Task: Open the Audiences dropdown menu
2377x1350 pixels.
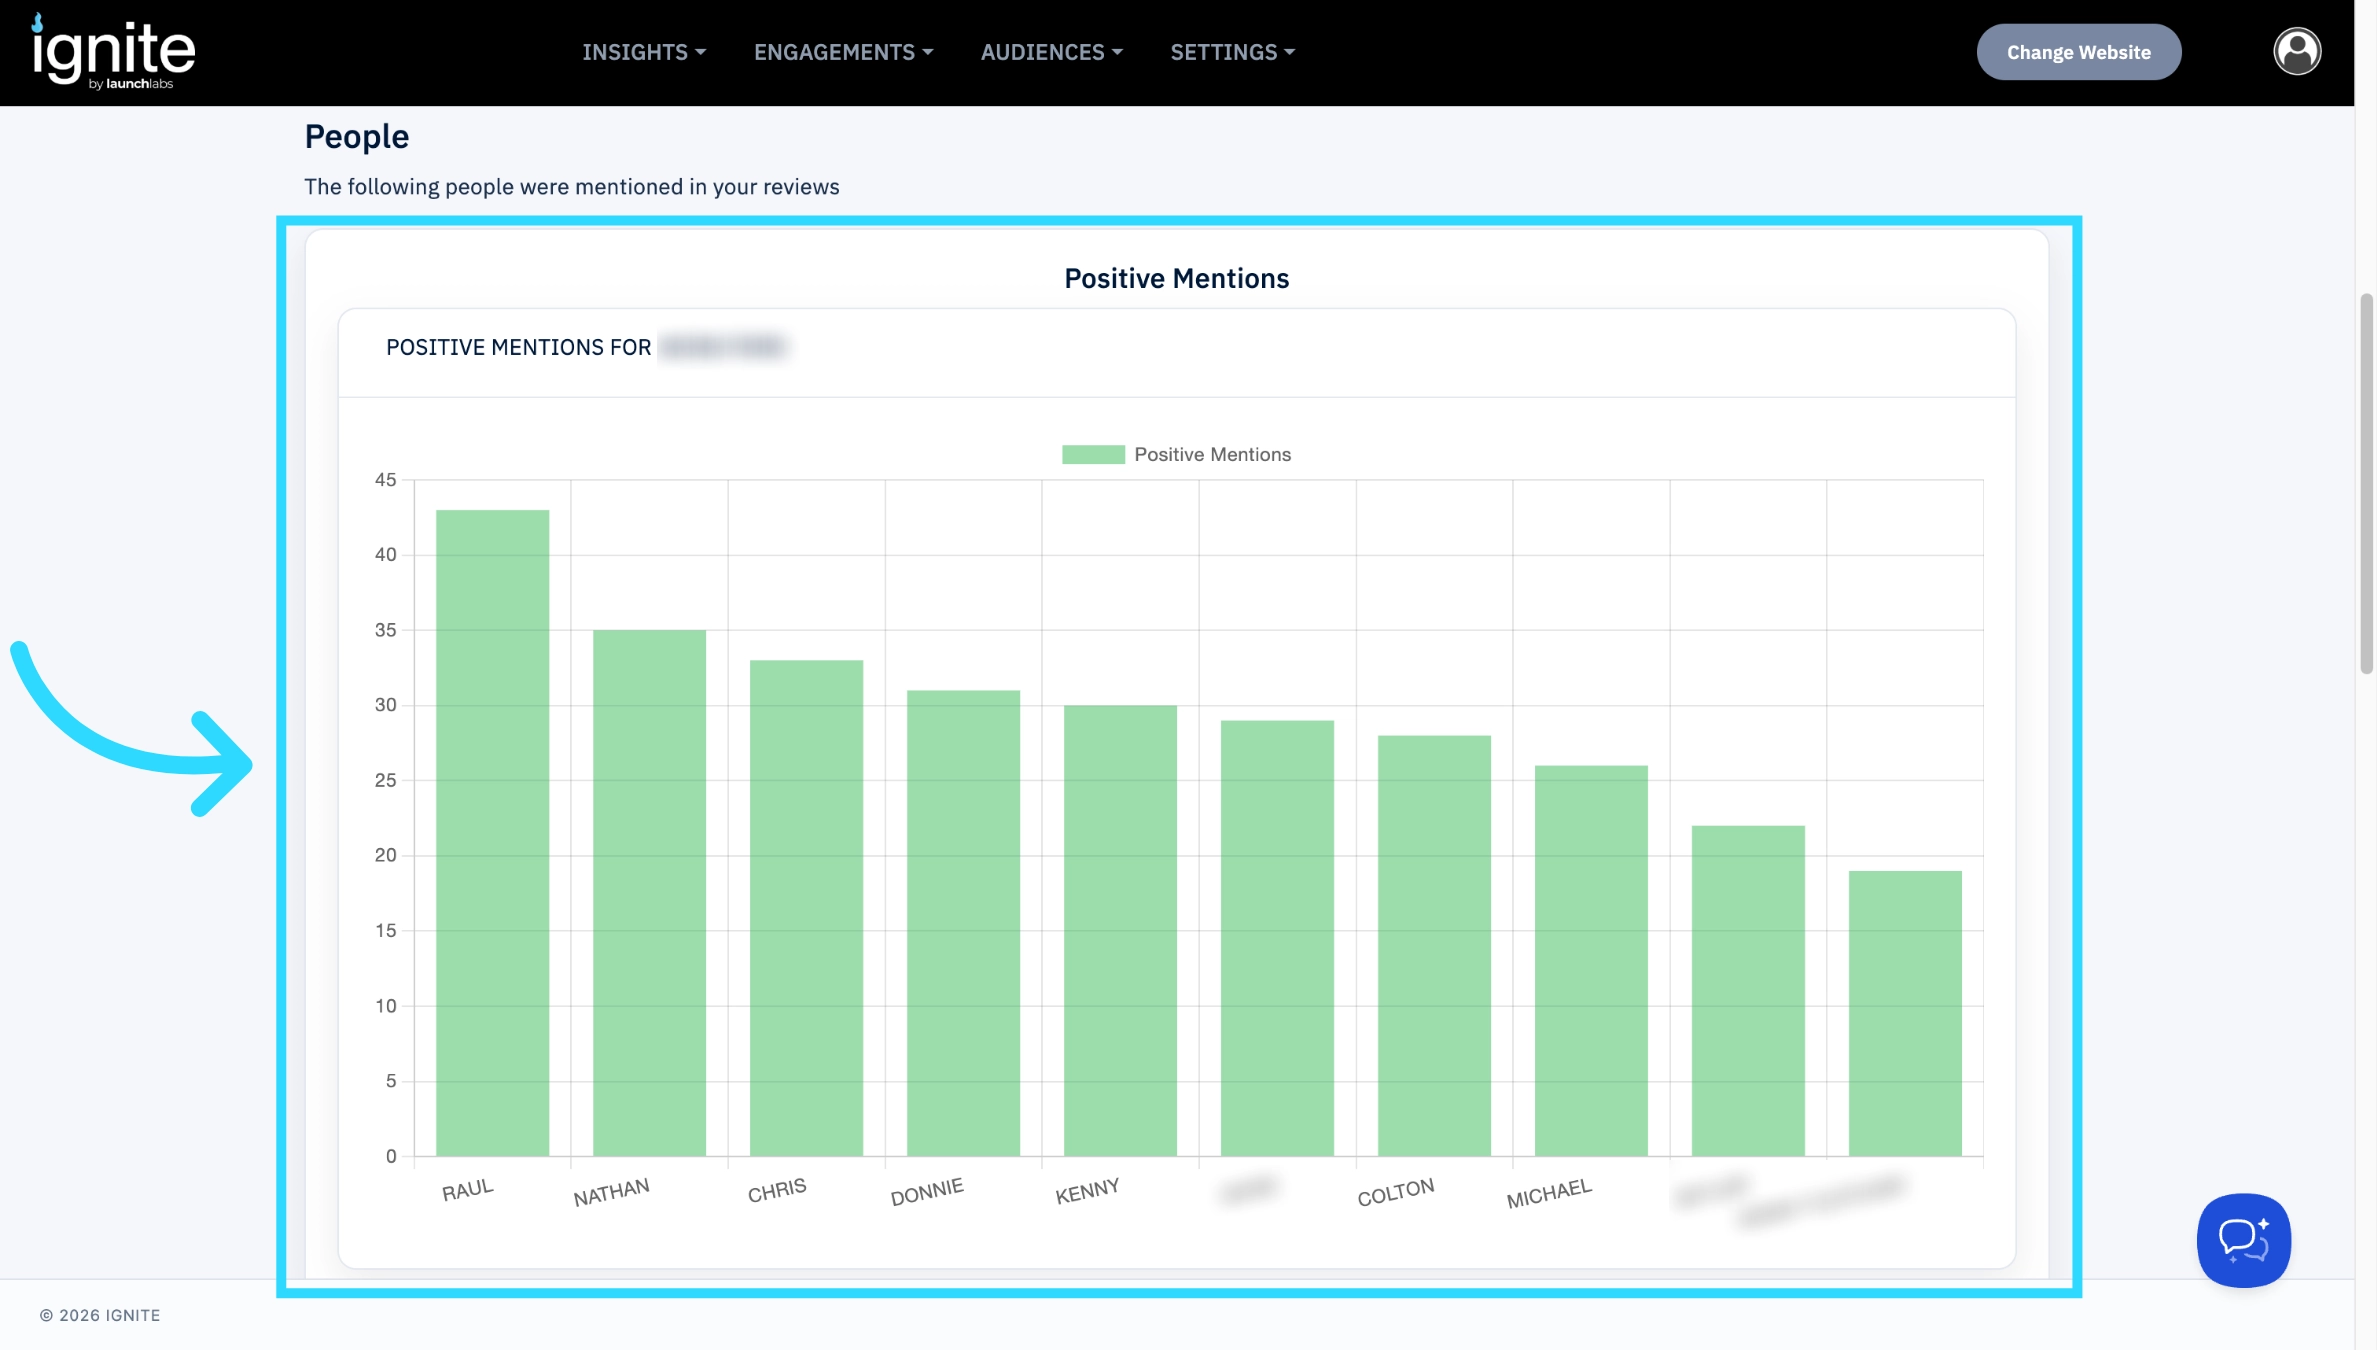Action: (x=1051, y=52)
